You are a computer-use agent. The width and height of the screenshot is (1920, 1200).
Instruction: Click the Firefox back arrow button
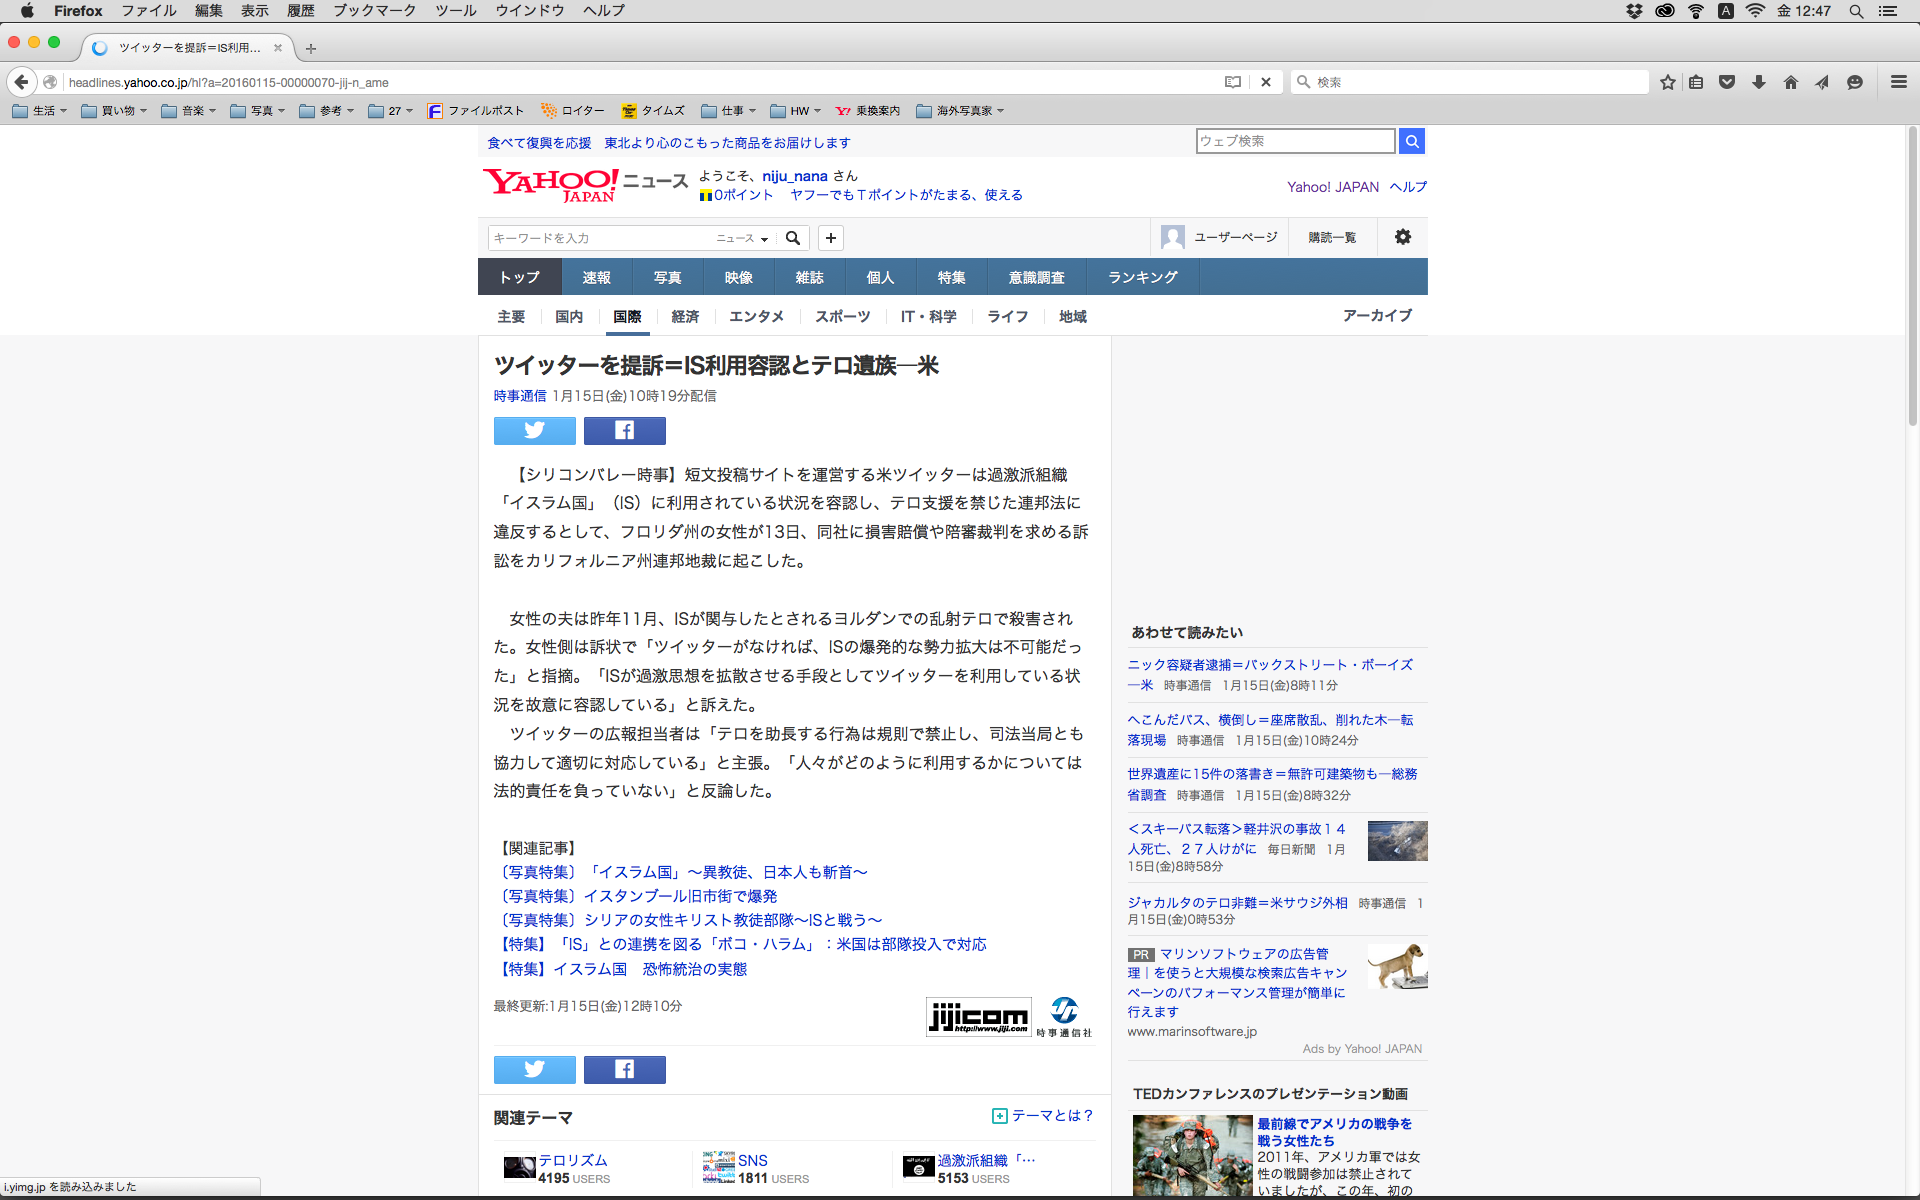click(x=21, y=82)
